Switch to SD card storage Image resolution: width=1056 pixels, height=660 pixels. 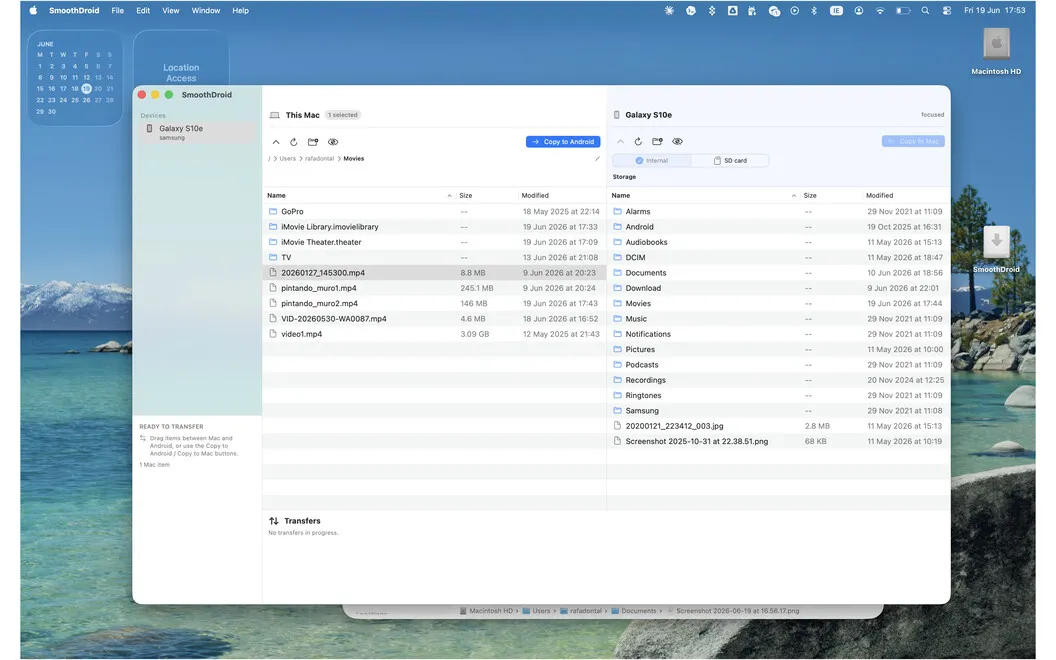click(x=730, y=160)
